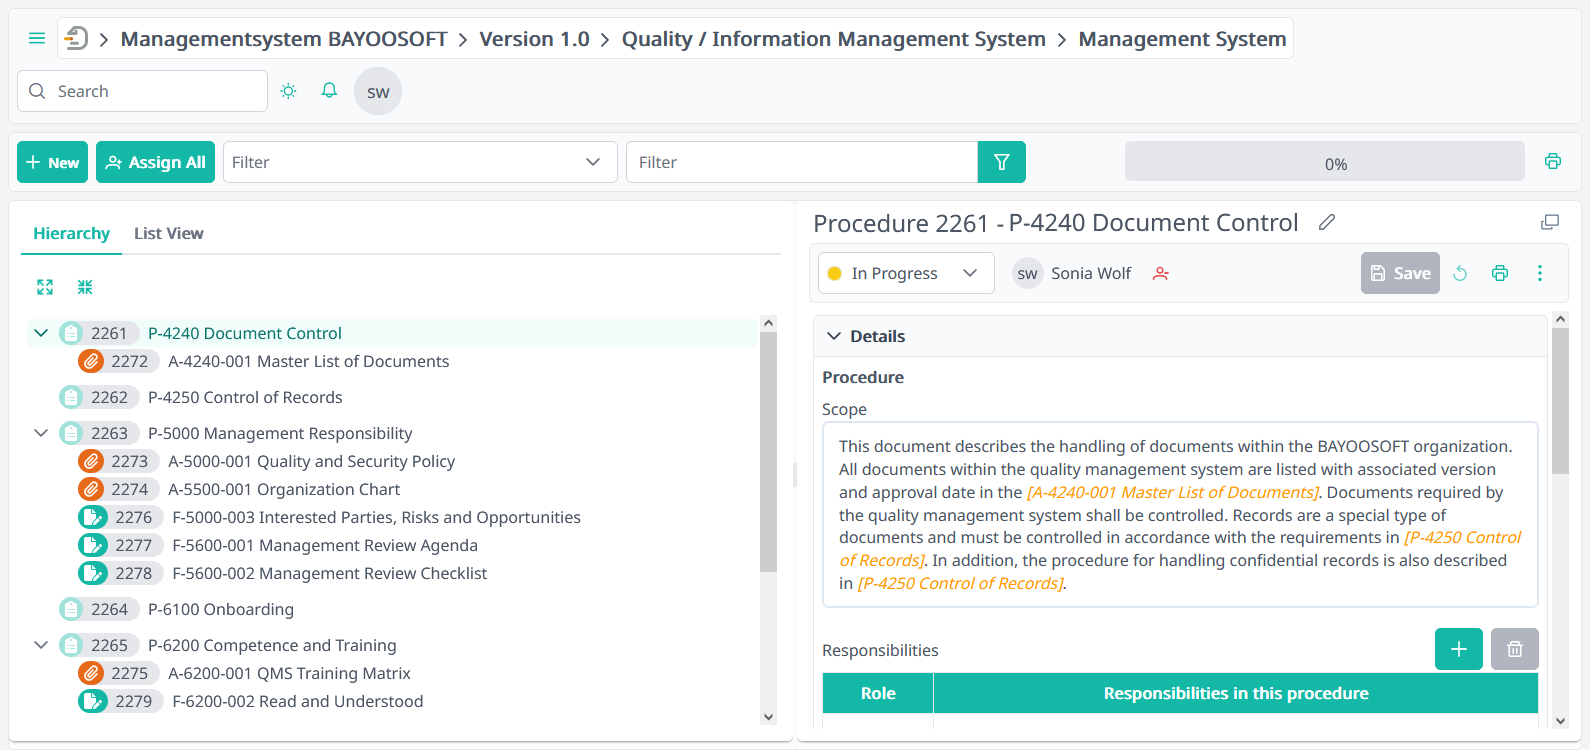This screenshot has width=1590, height=750.
Task: Click the back-to-project icon in breadcrumb
Action: (76, 38)
